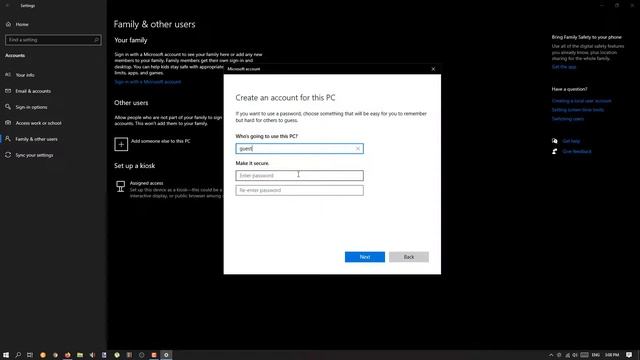Click the taskbar clock
Image resolution: width=640 pixels, height=360 pixels.
coord(612,355)
